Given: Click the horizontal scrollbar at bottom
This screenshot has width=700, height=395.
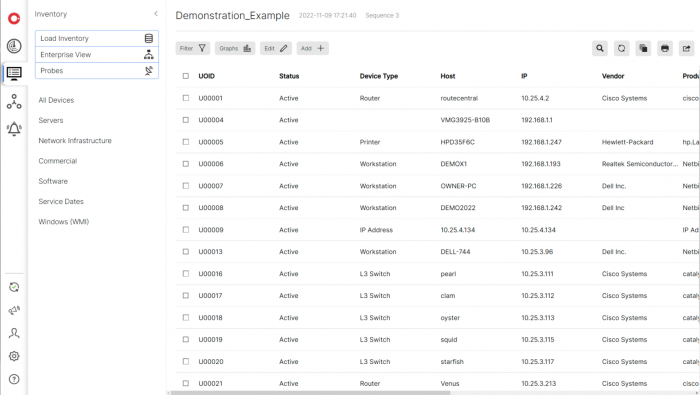Looking at the screenshot, I should (310, 393).
